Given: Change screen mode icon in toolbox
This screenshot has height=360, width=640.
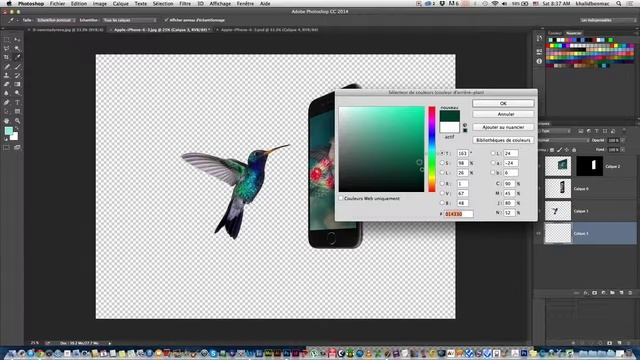Looking at the screenshot, I should pos(17,147).
